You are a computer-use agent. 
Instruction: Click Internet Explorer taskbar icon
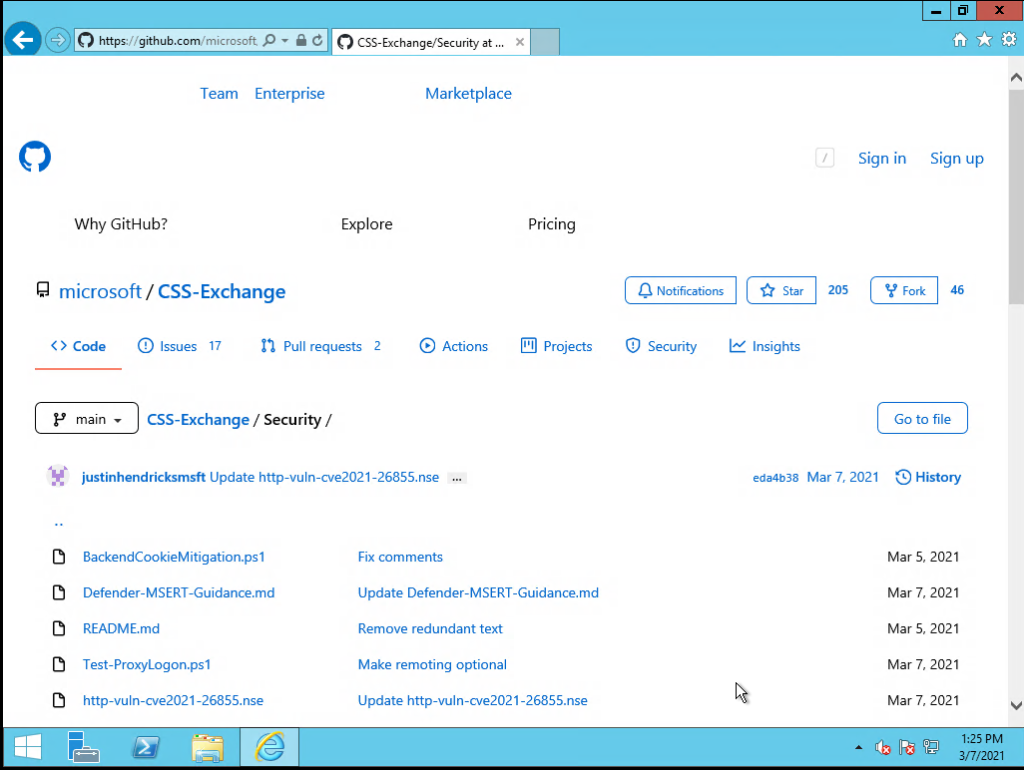270,747
